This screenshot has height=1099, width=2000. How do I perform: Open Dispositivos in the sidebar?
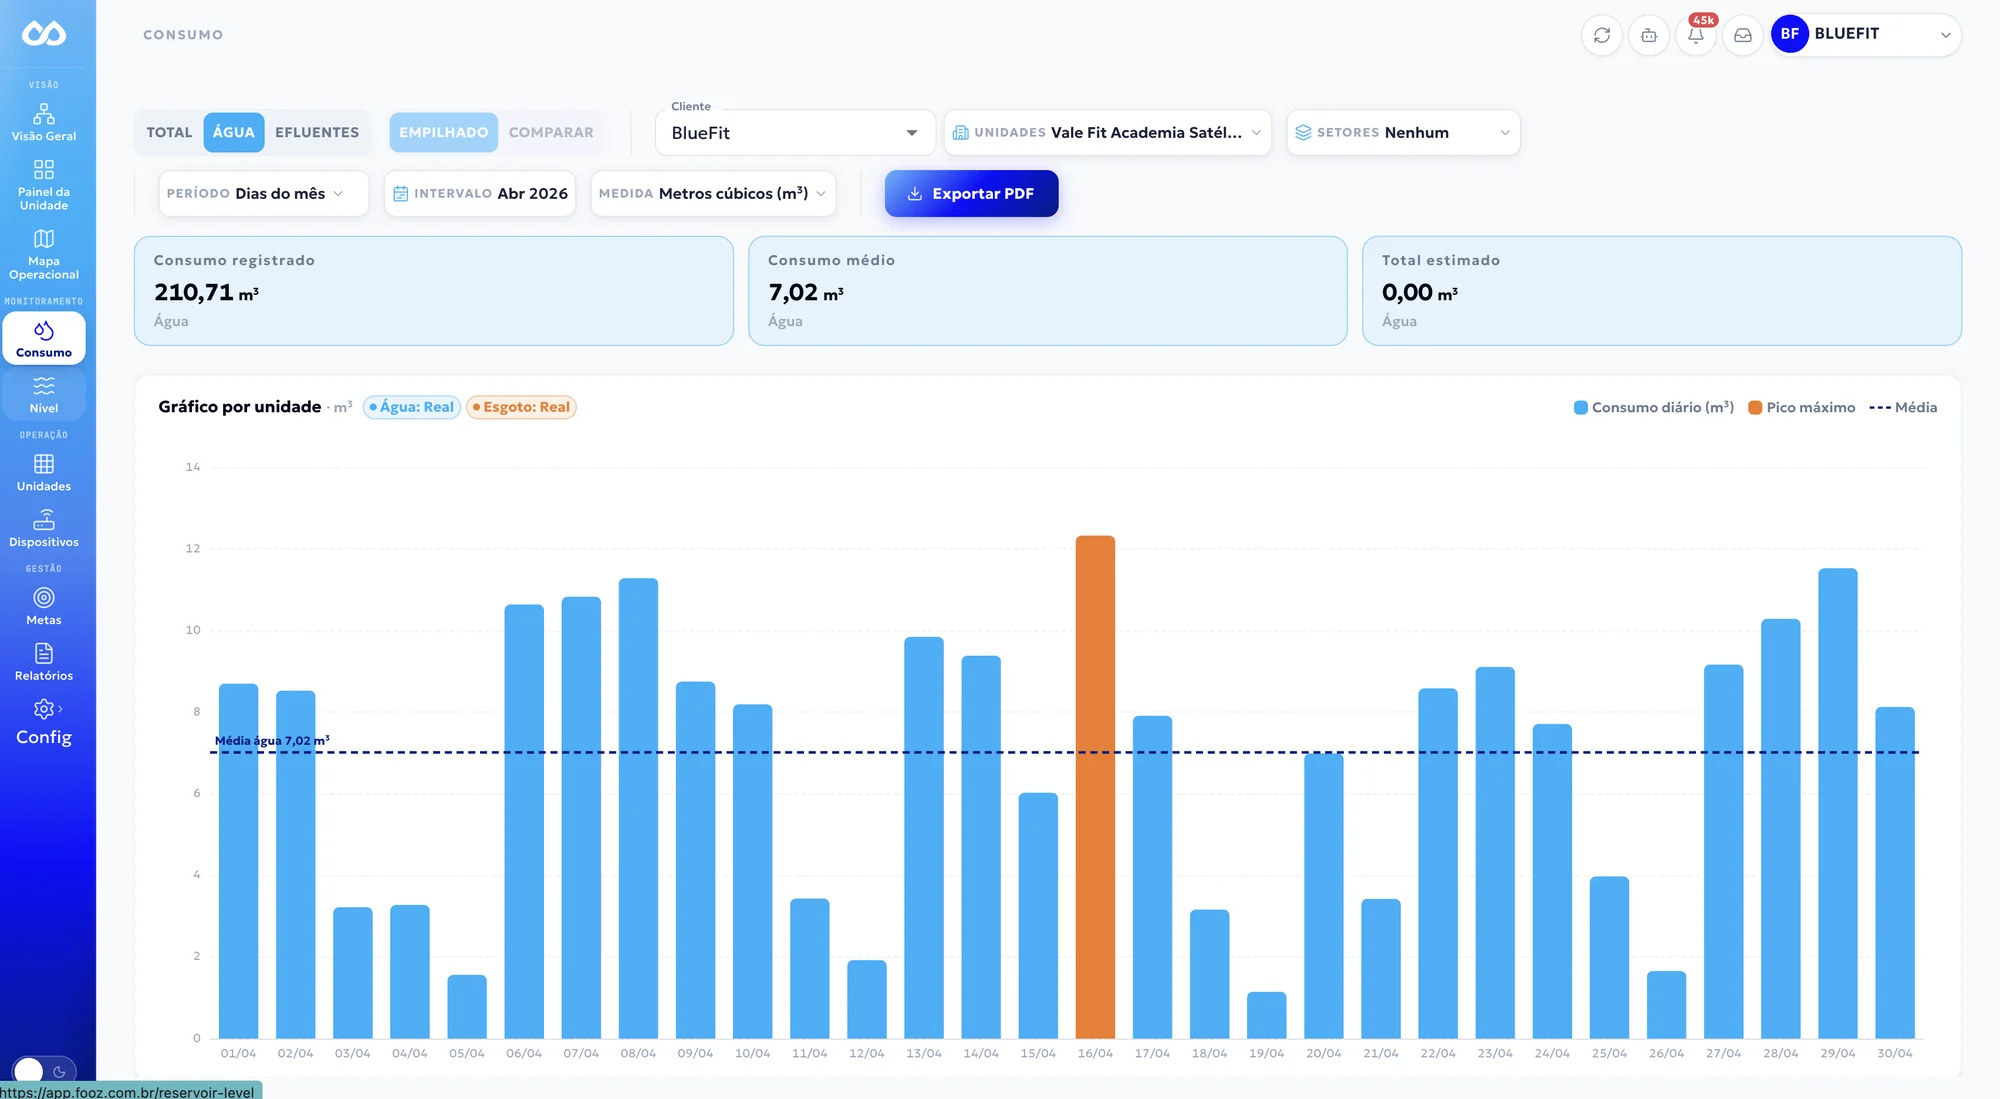(44, 529)
